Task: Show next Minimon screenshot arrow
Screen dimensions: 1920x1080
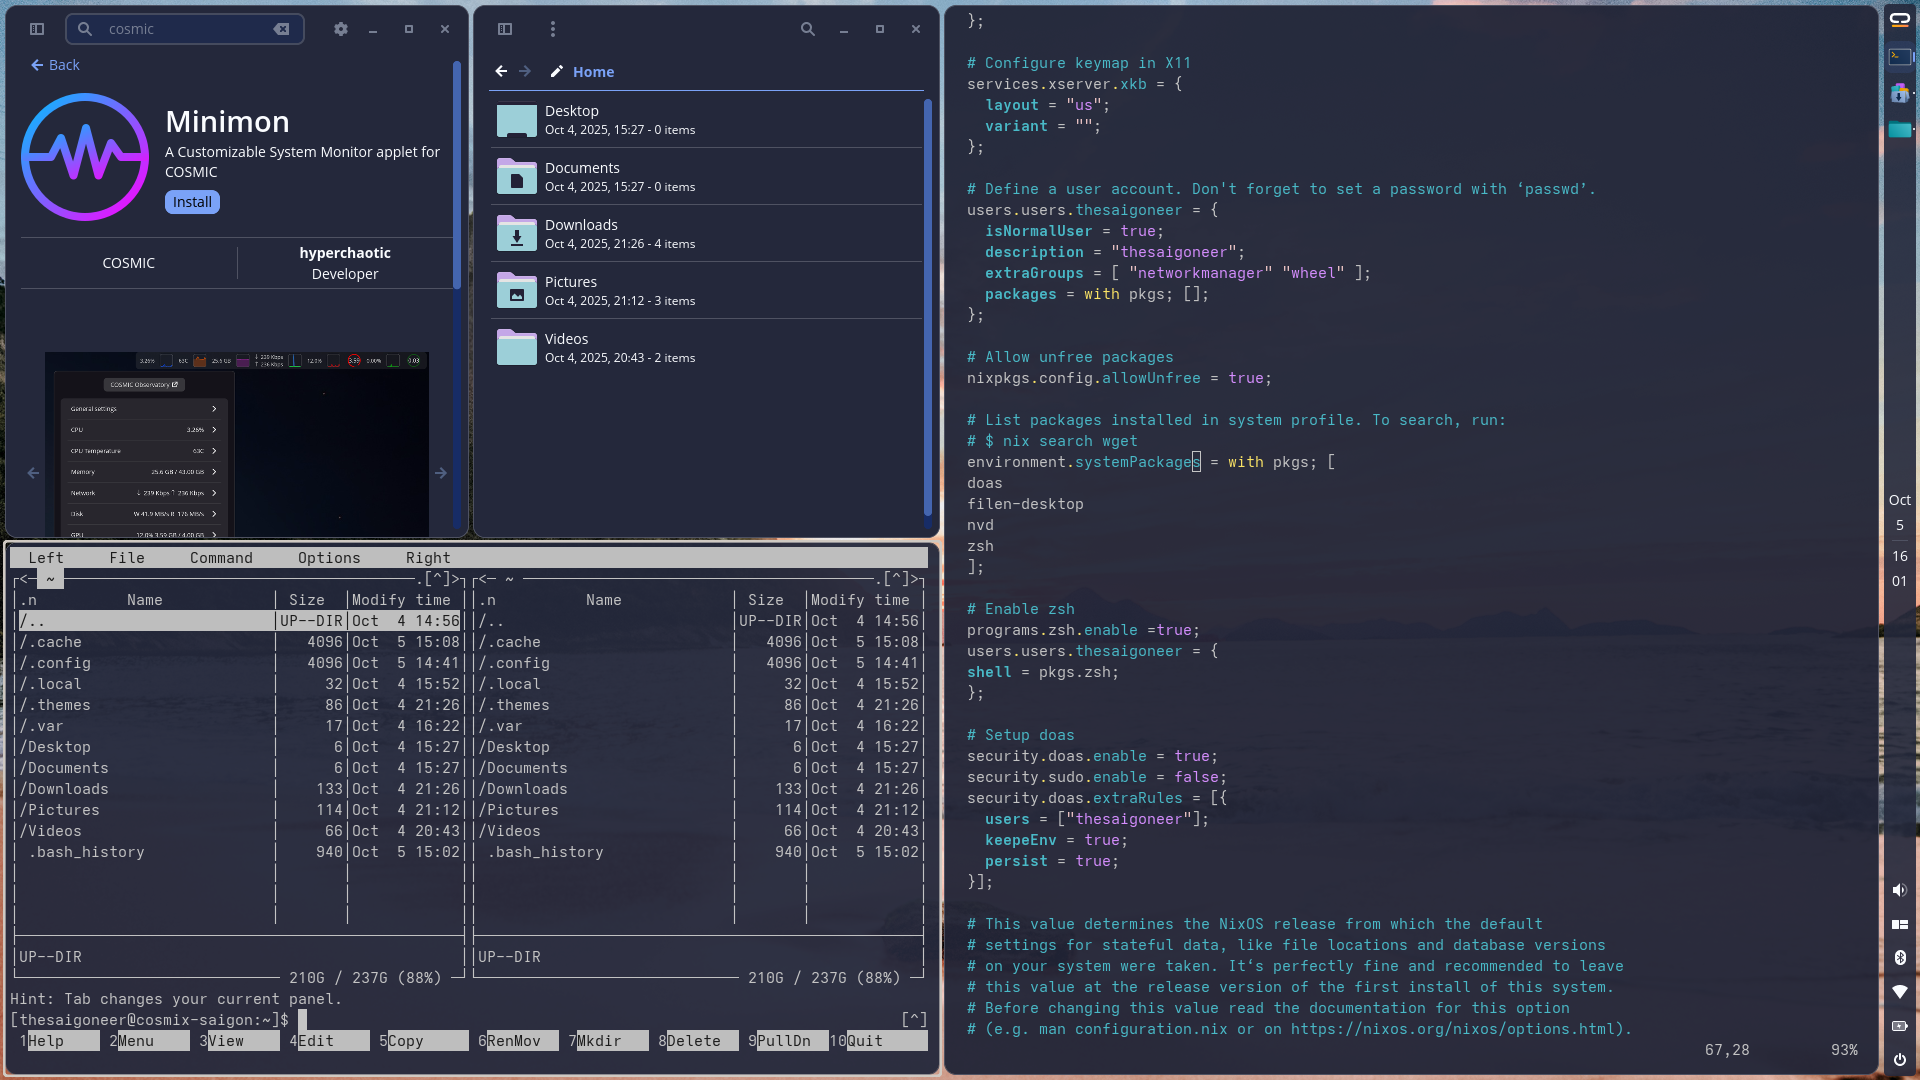Action: (441, 473)
